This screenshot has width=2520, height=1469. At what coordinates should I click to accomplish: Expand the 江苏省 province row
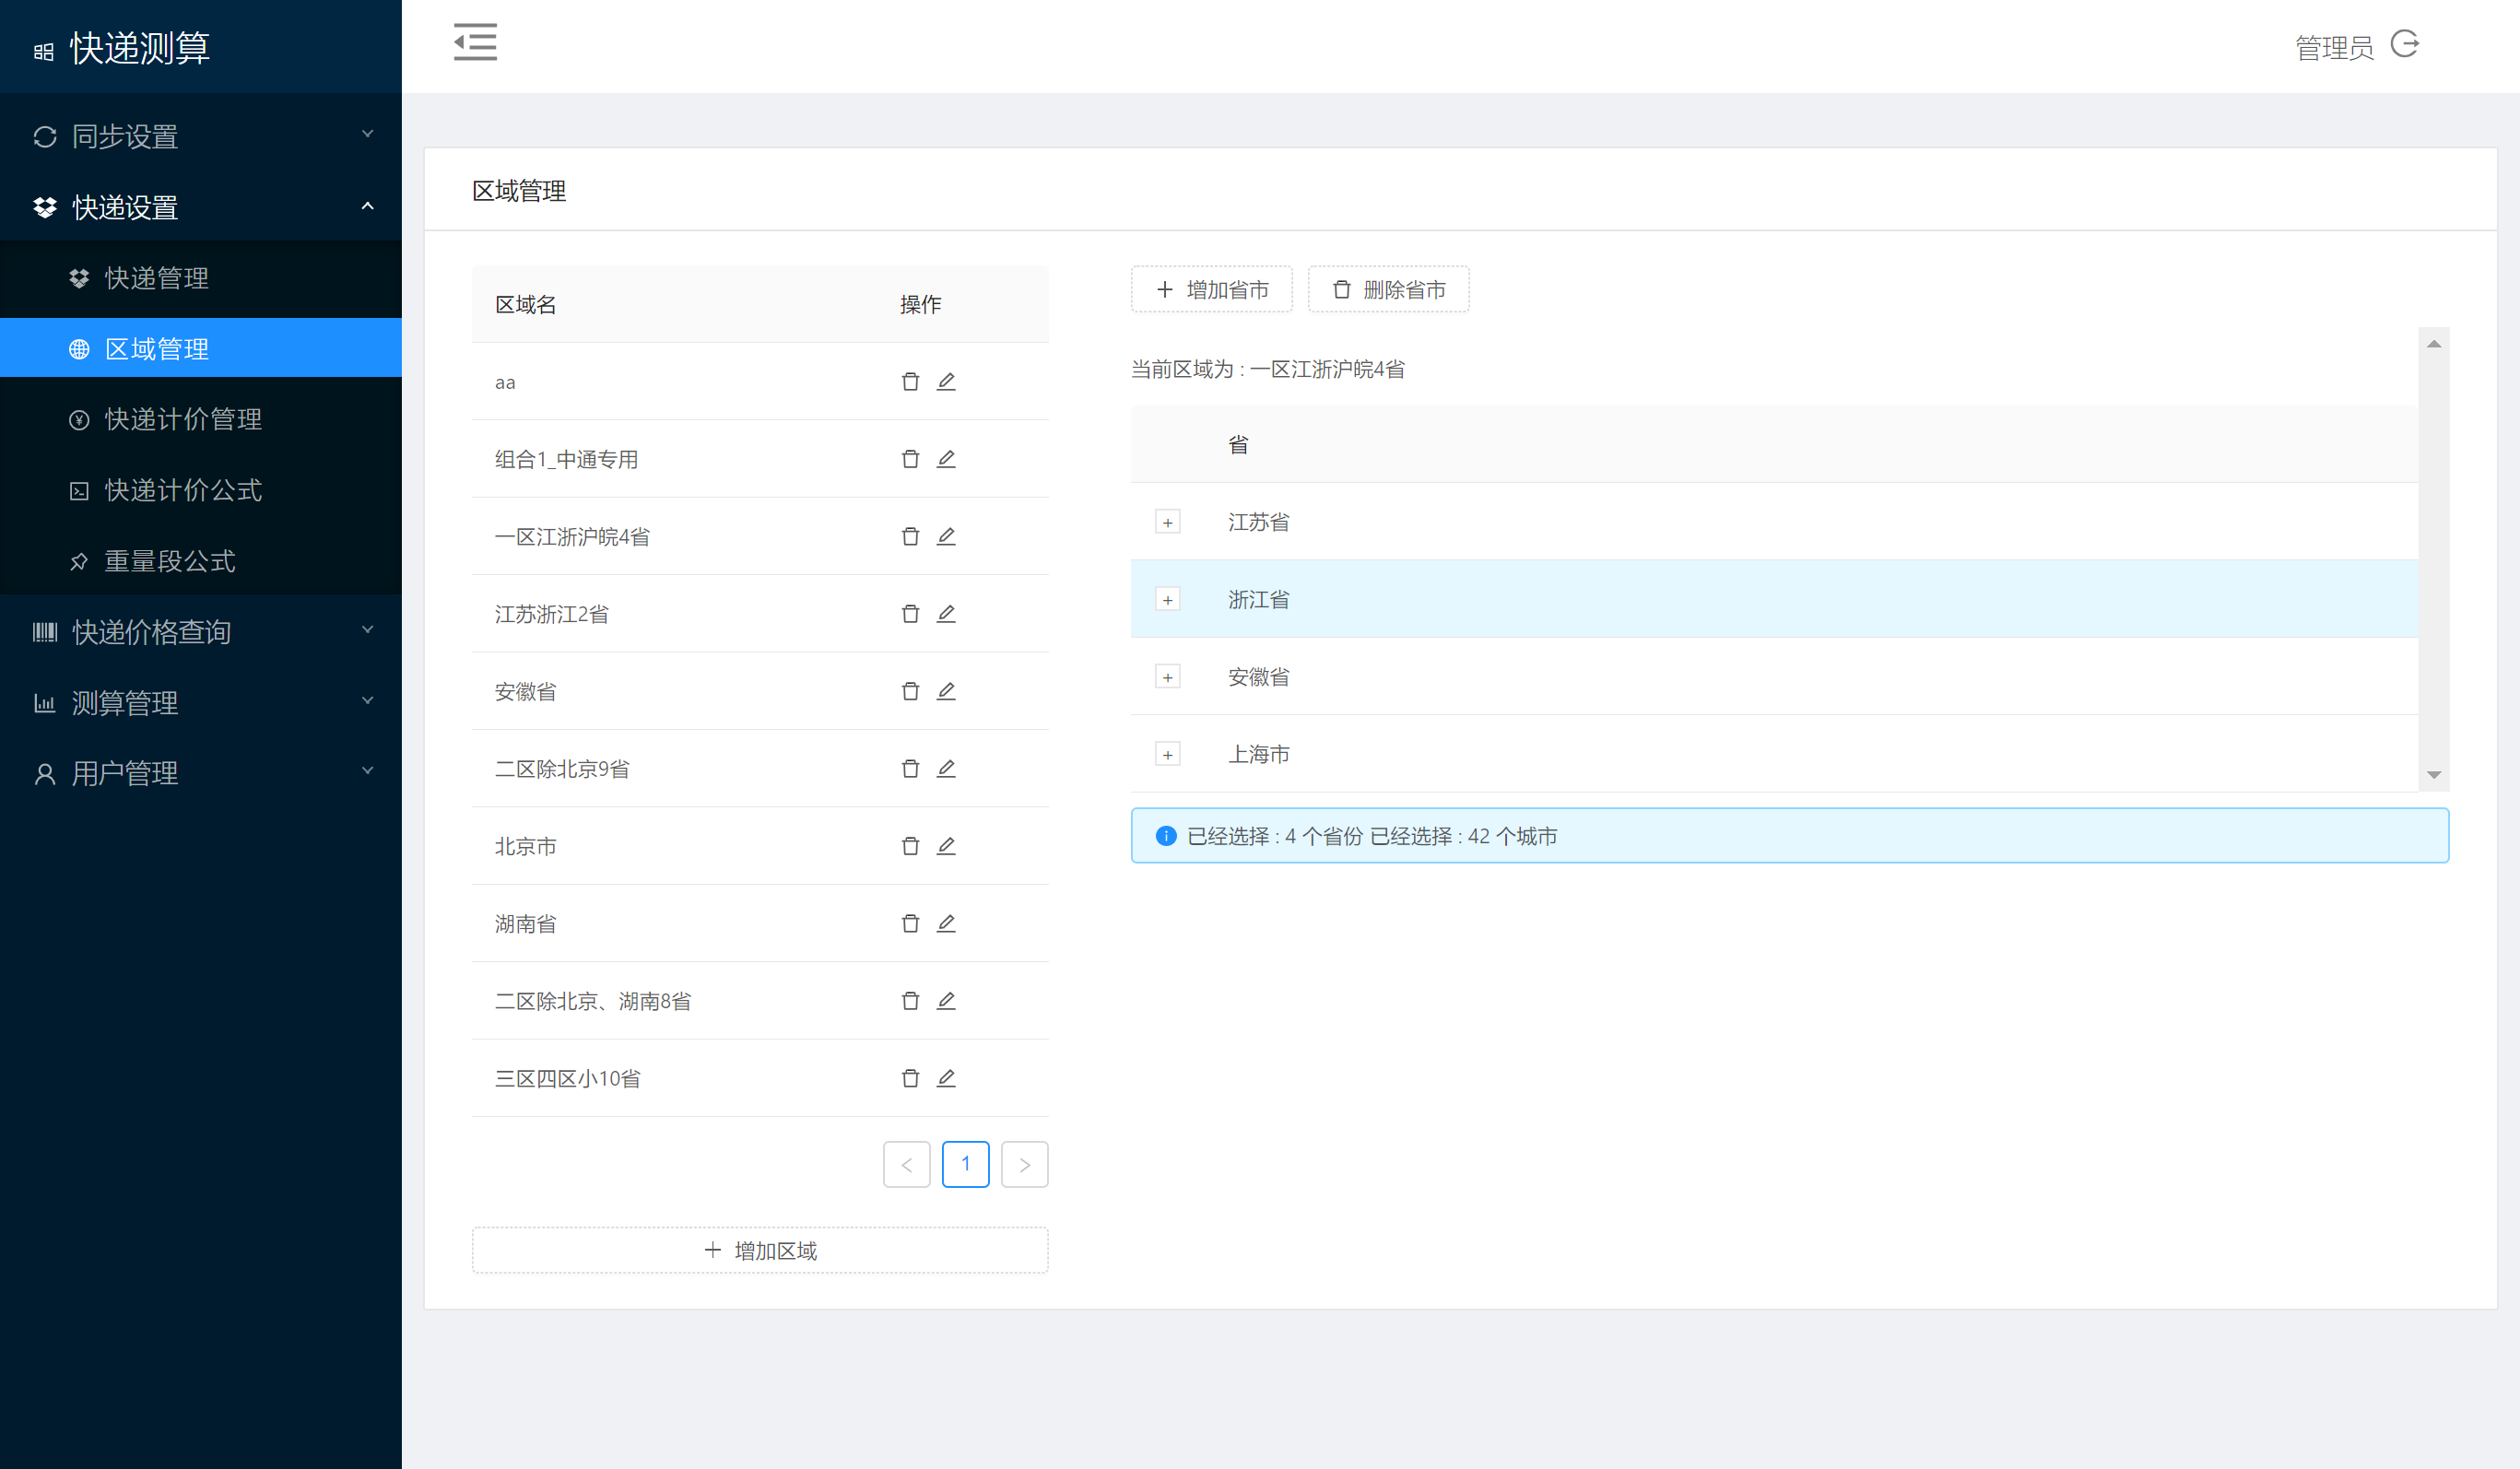pos(1167,522)
